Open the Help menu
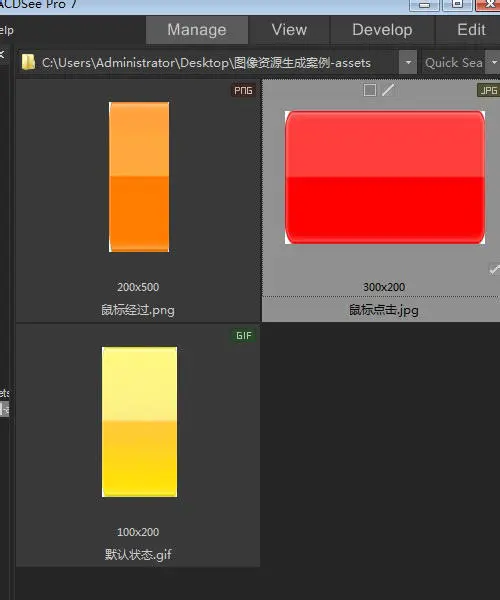500x600 pixels. click(x=7, y=30)
